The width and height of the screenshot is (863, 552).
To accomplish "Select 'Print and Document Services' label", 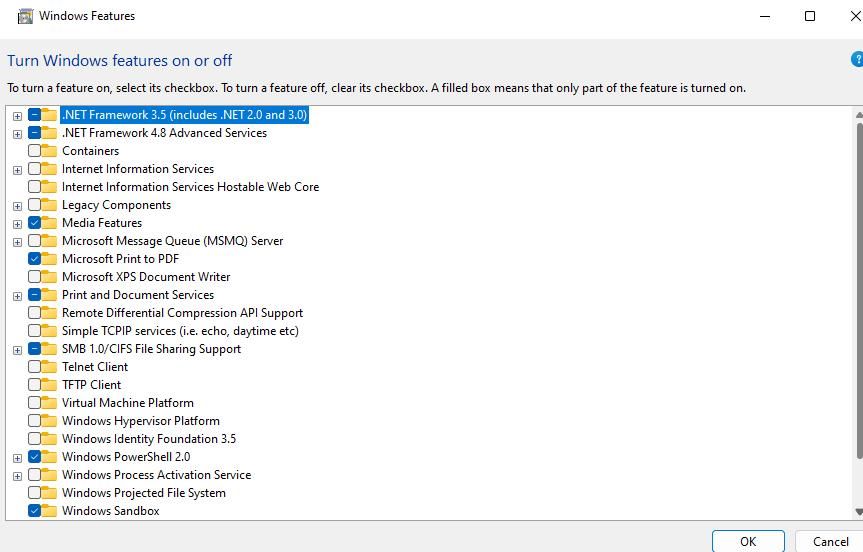I will pos(138,295).
